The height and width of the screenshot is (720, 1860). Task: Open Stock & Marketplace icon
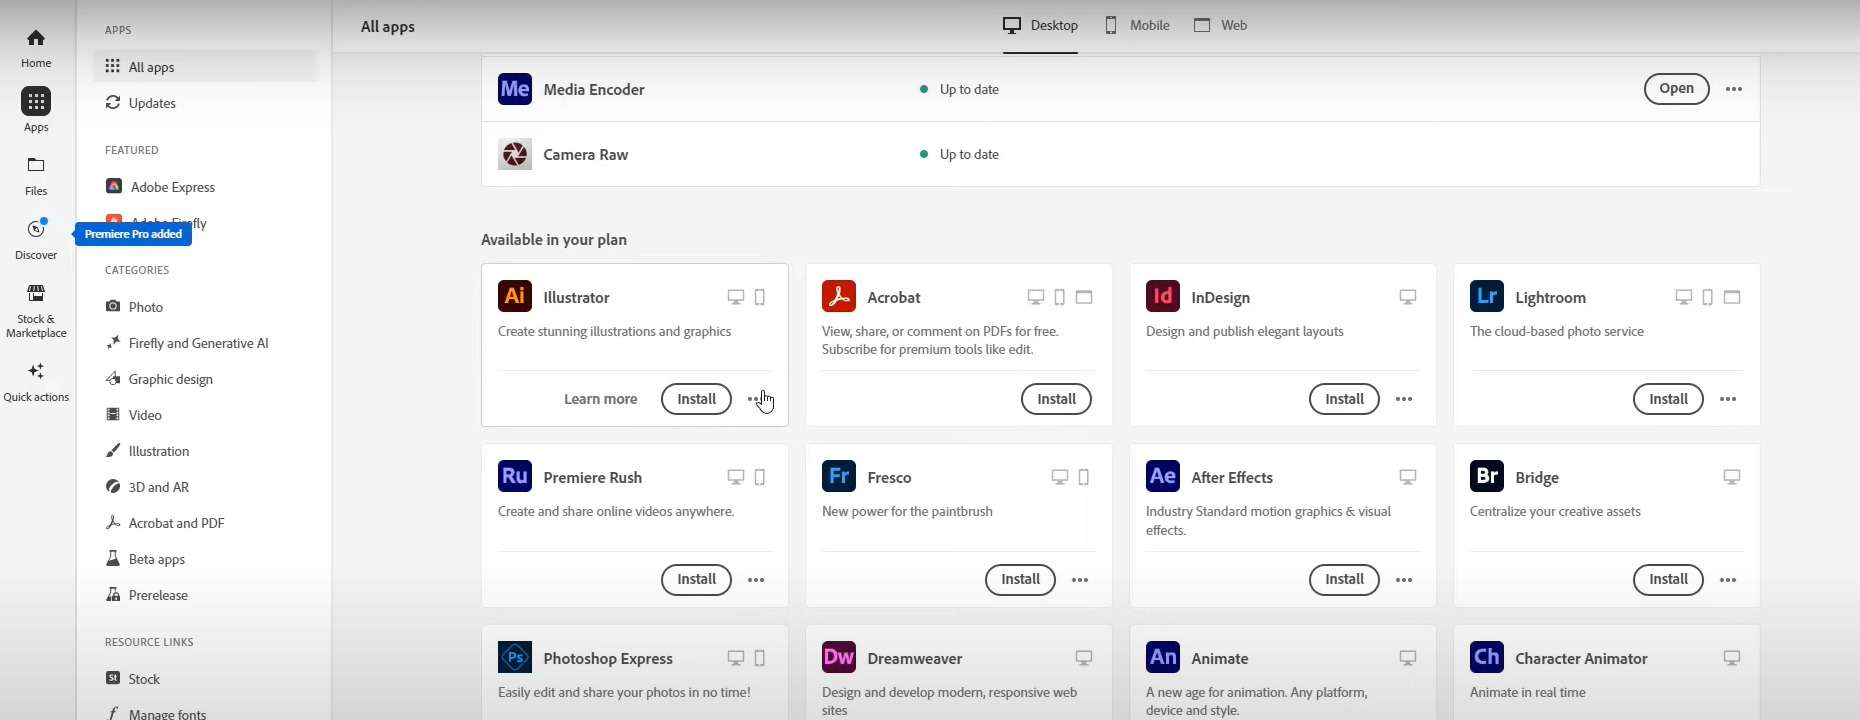click(x=36, y=293)
